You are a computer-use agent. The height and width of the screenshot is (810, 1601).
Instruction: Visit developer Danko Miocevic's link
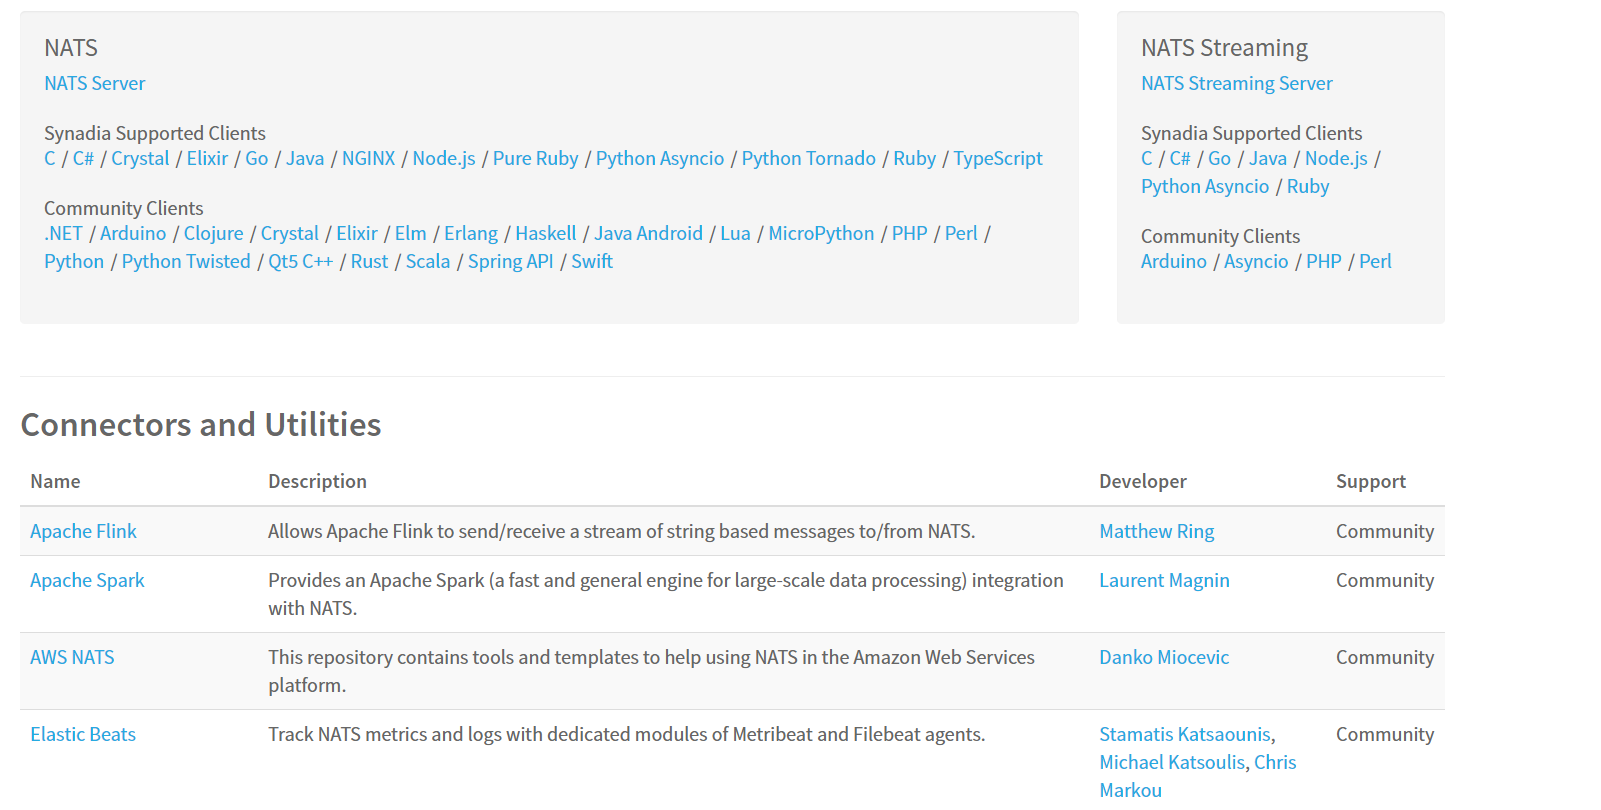point(1164,658)
